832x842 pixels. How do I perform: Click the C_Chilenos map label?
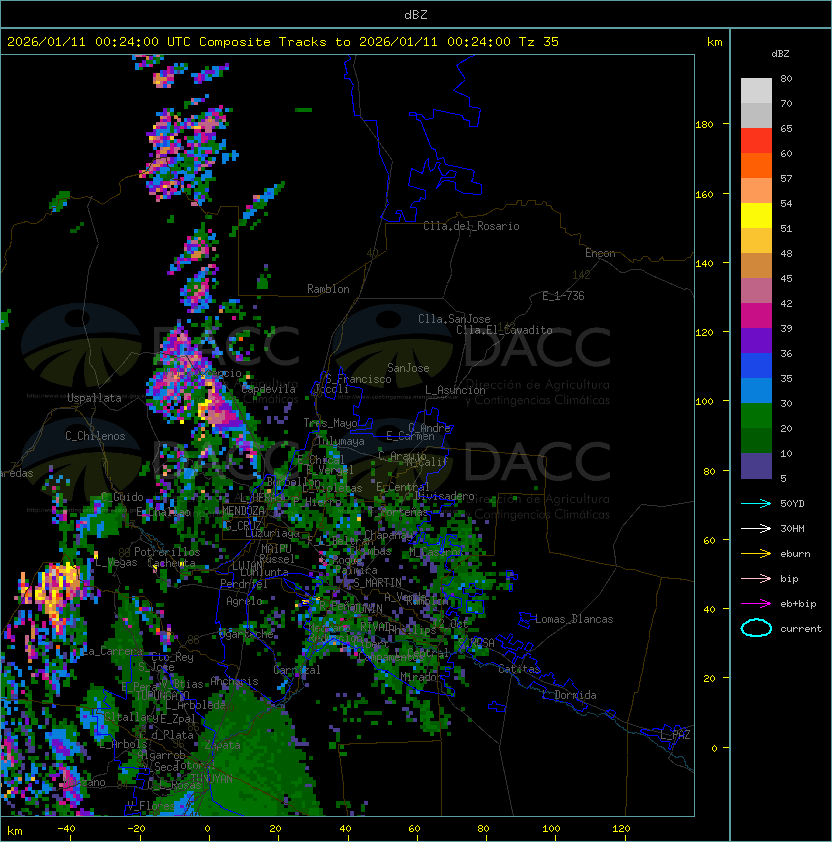click(x=95, y=436)
